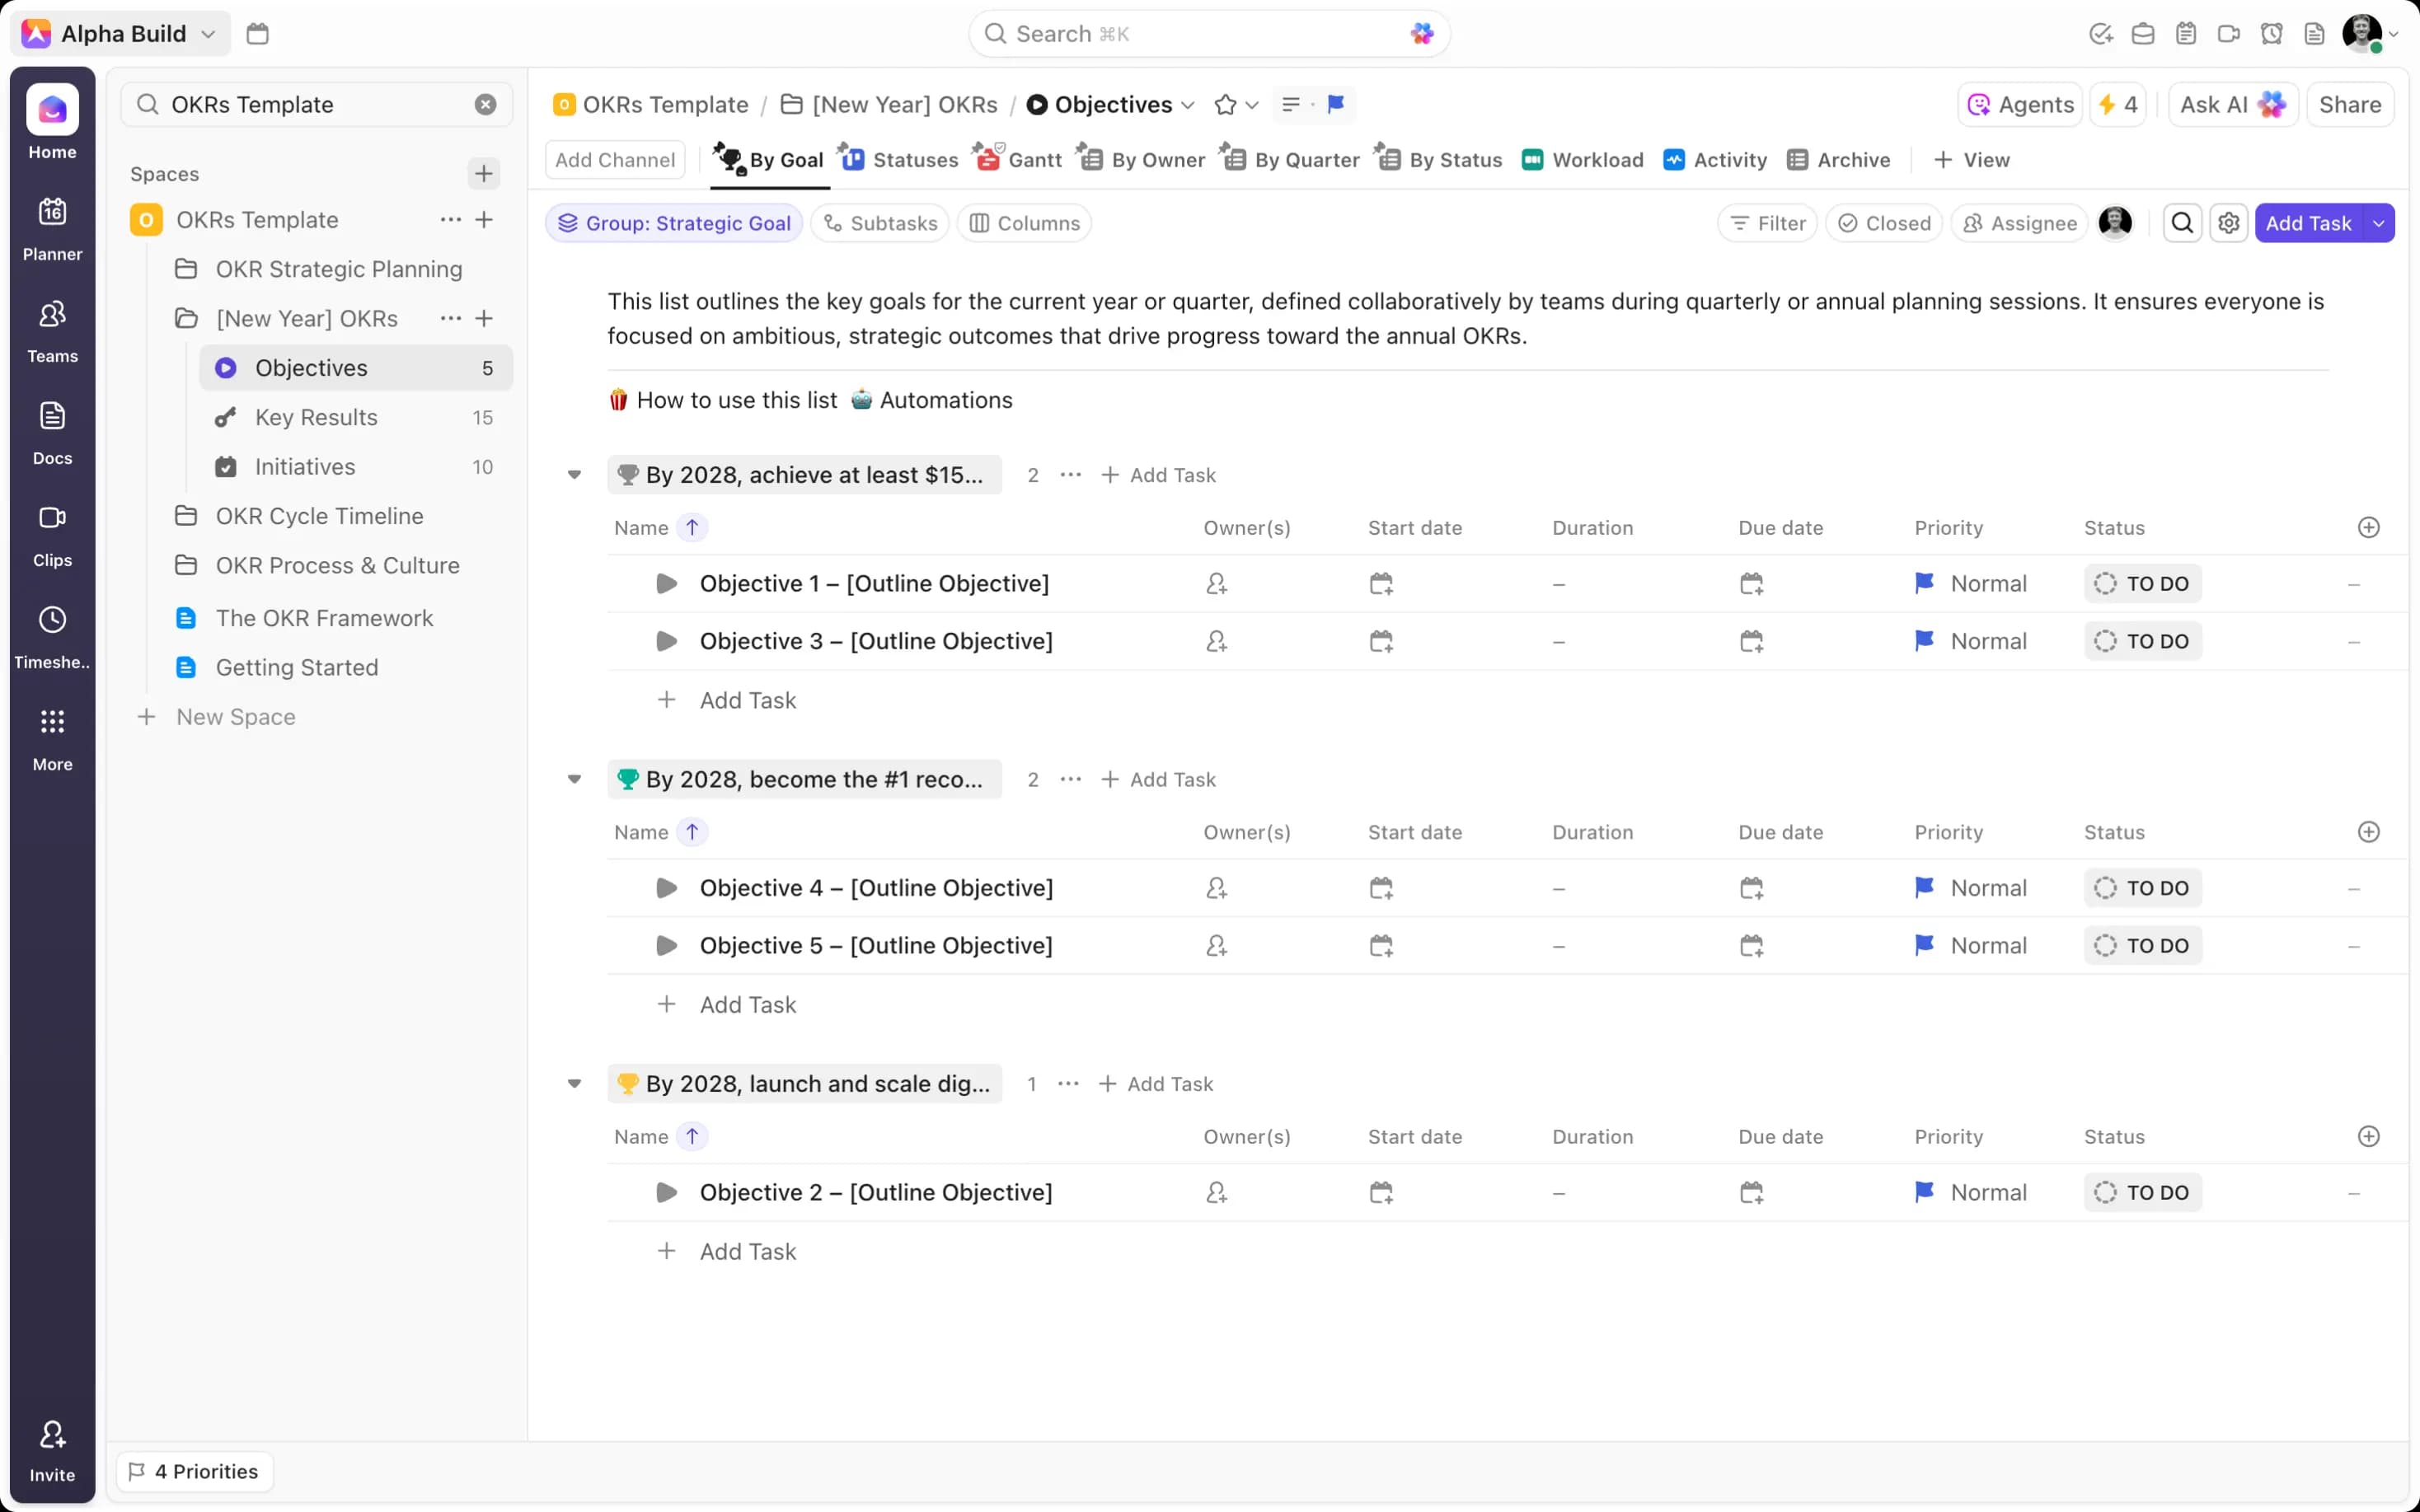Viewport: 2420px width, 1512px height.
Task: Open the Clips section in sidebar
Action: tap(52, 533)
